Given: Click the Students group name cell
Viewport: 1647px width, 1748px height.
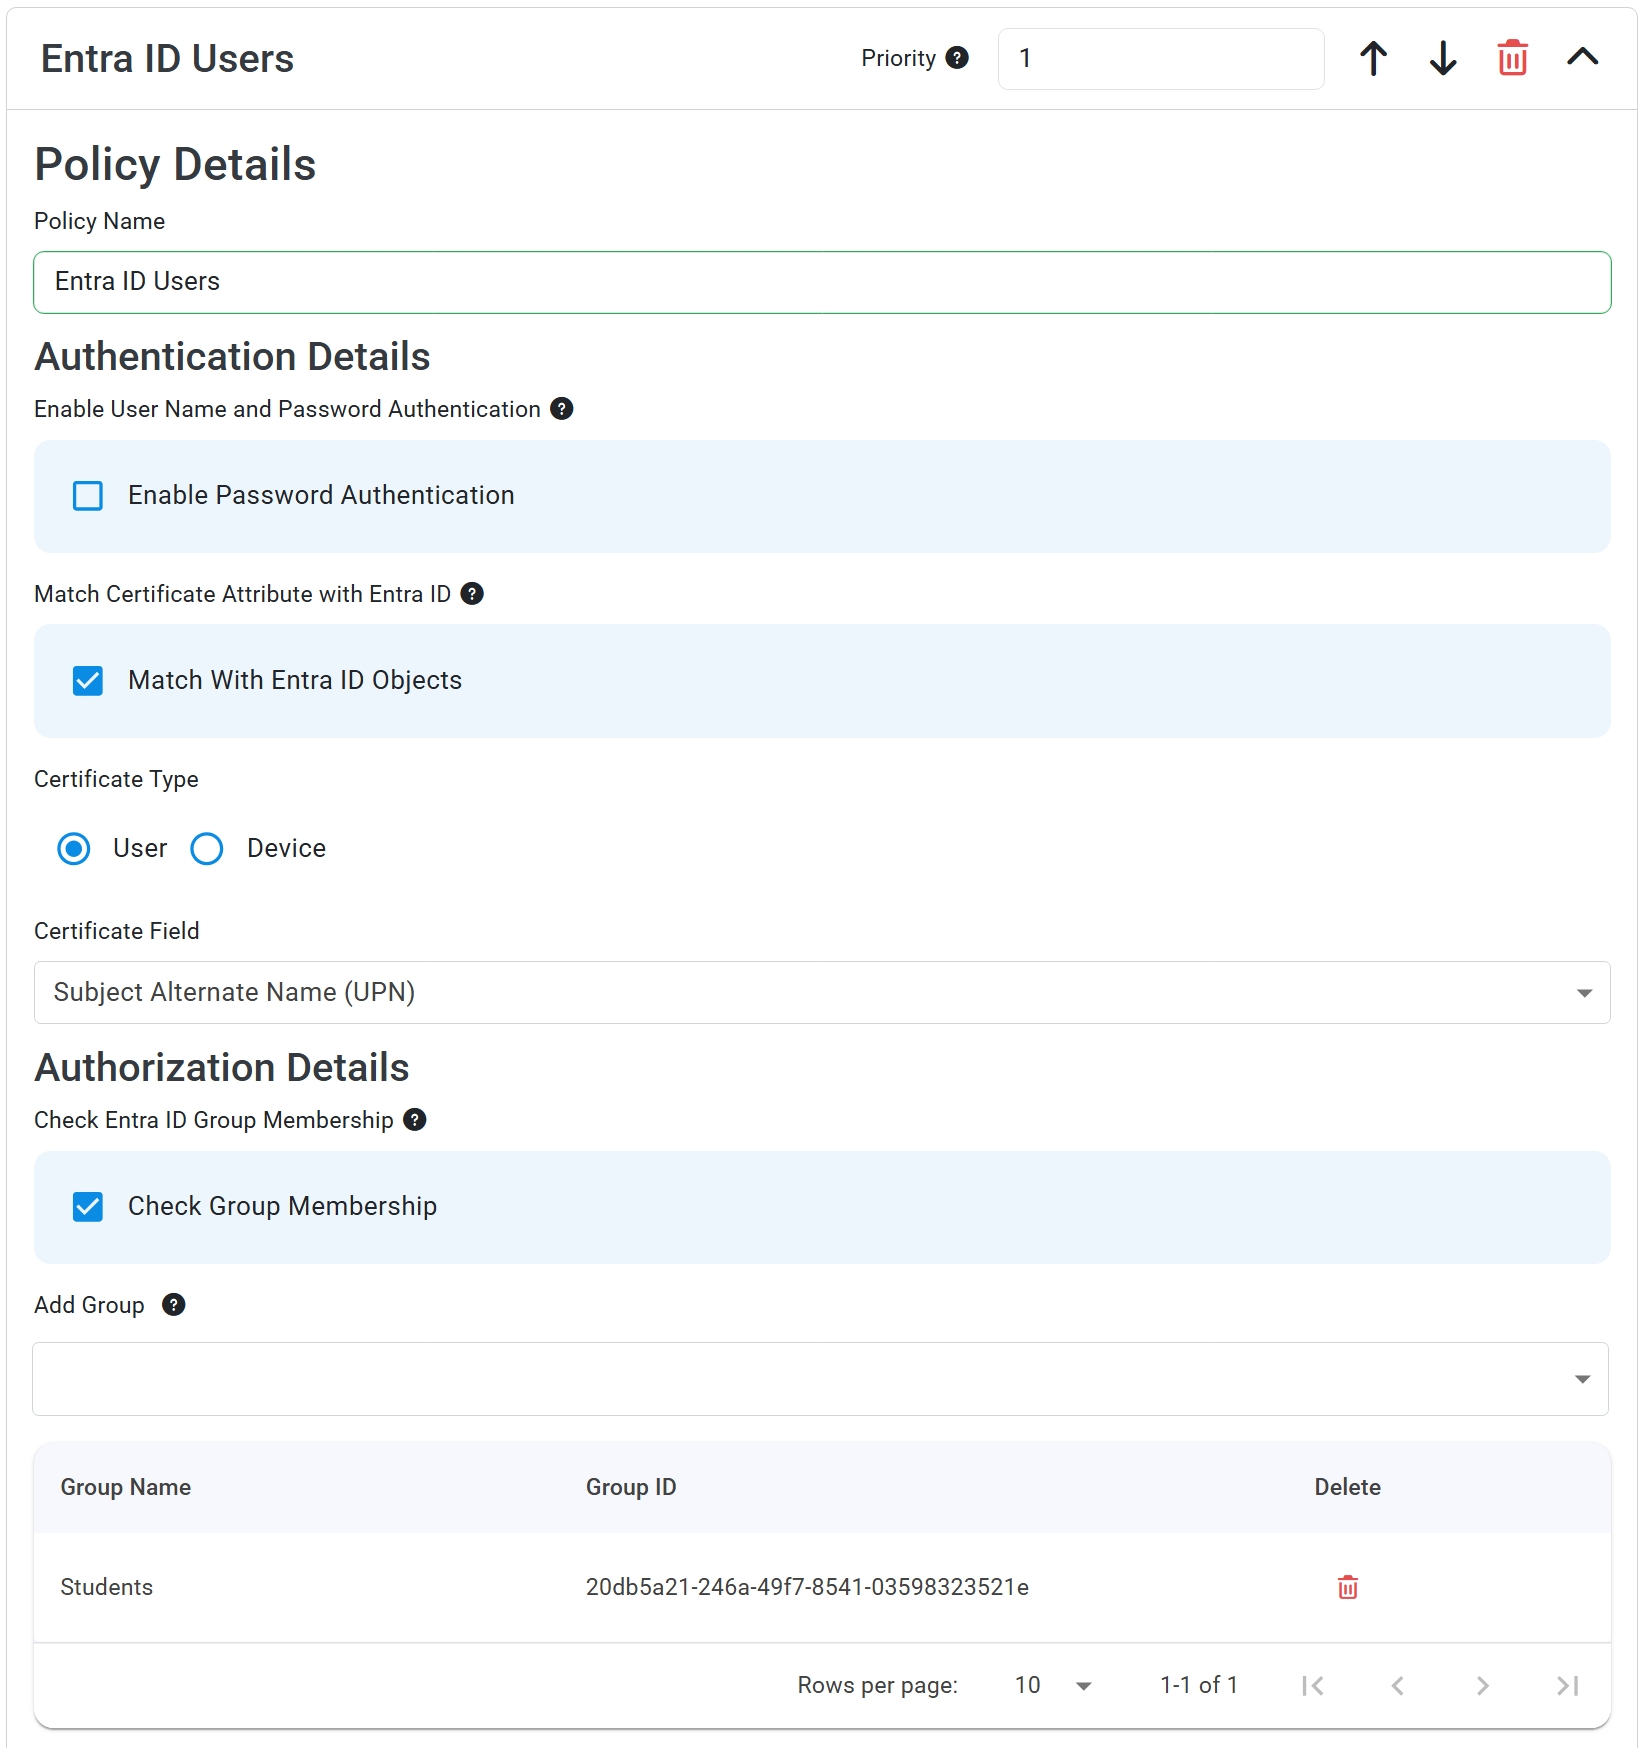Looking at the screenshot, I should pyautogui.click(x=107, y=1587).
